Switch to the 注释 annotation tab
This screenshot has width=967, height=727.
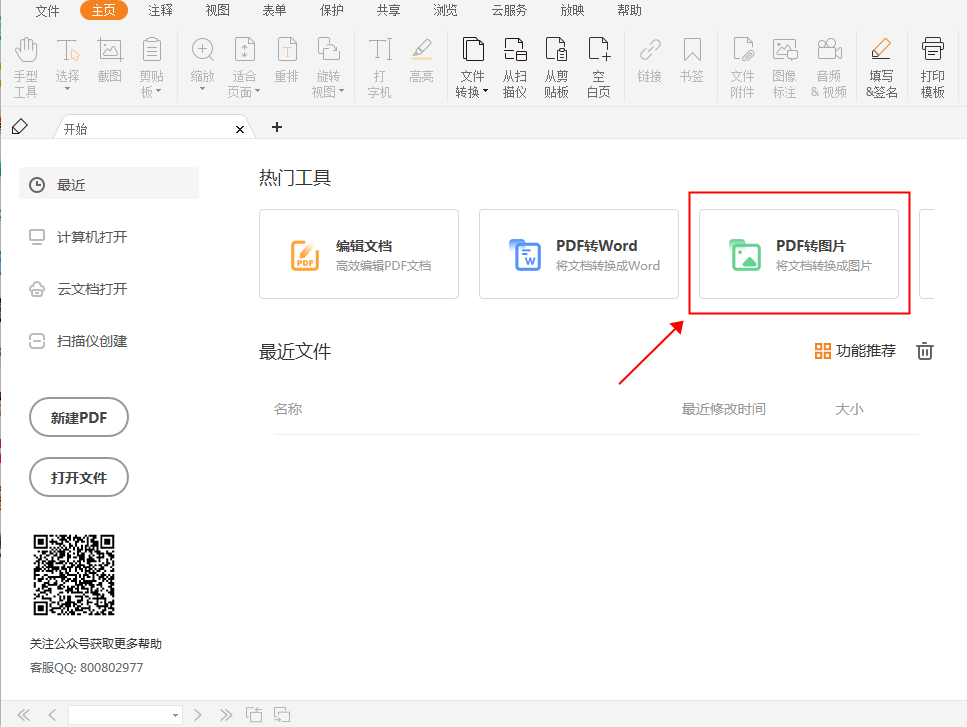click(x=160, y=11)
